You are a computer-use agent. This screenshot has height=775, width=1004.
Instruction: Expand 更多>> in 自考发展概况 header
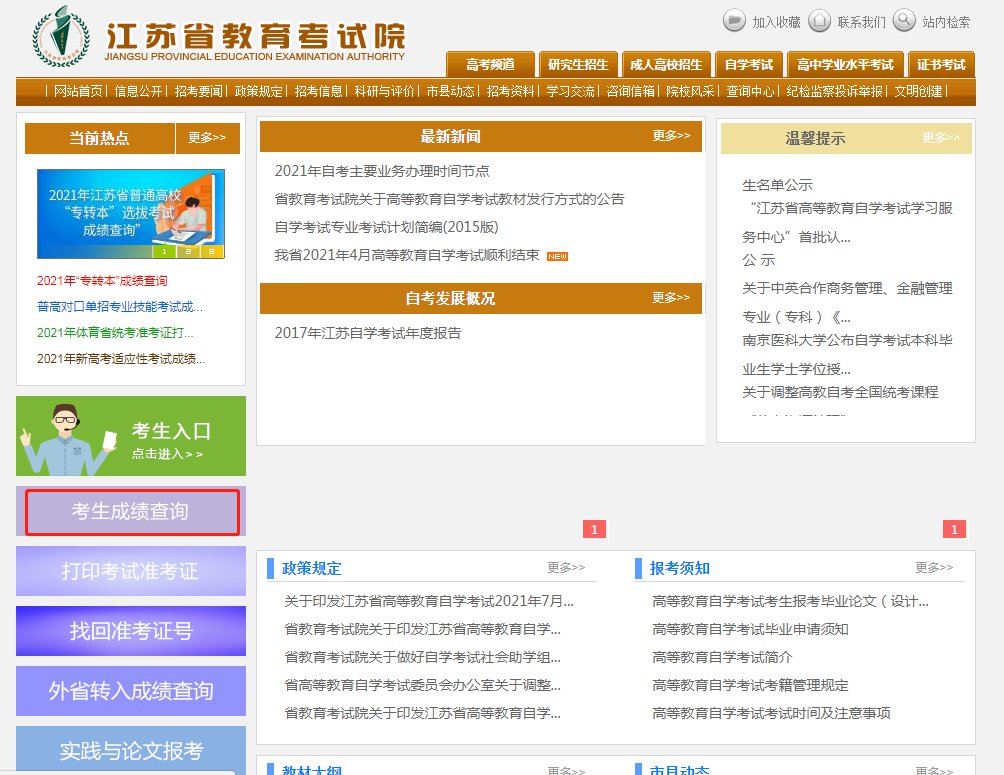[x=671, y=298]
